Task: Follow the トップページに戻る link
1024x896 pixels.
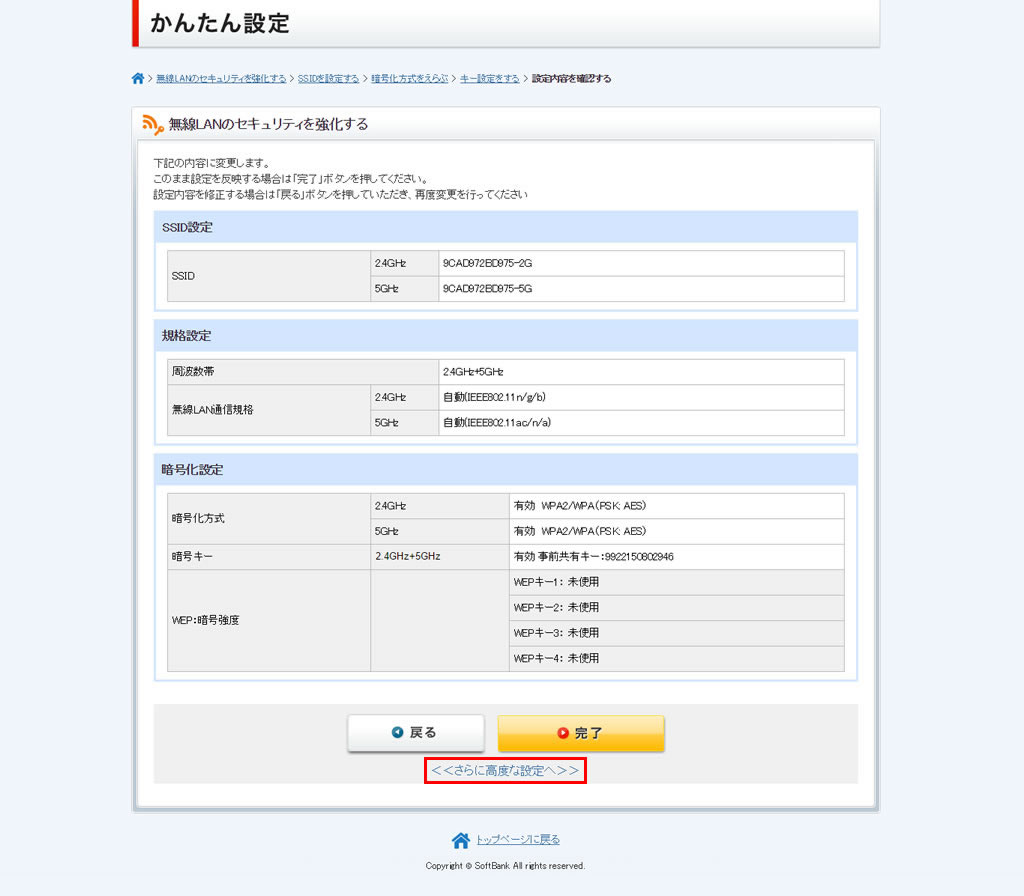Action: point(517,840)
